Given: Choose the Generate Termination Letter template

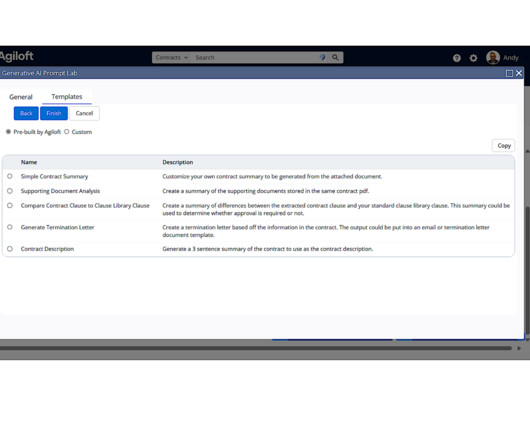Looking at the screenshot, I should point(10,227).
